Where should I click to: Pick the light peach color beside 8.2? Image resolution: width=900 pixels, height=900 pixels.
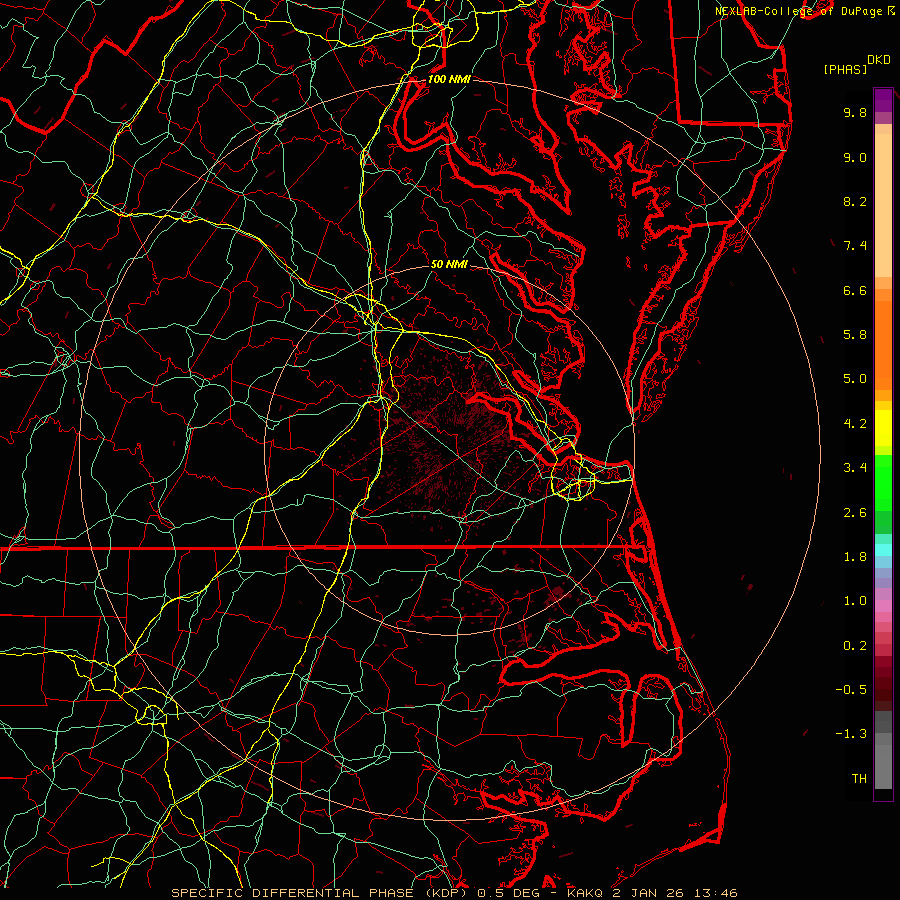tap(883, 205)
